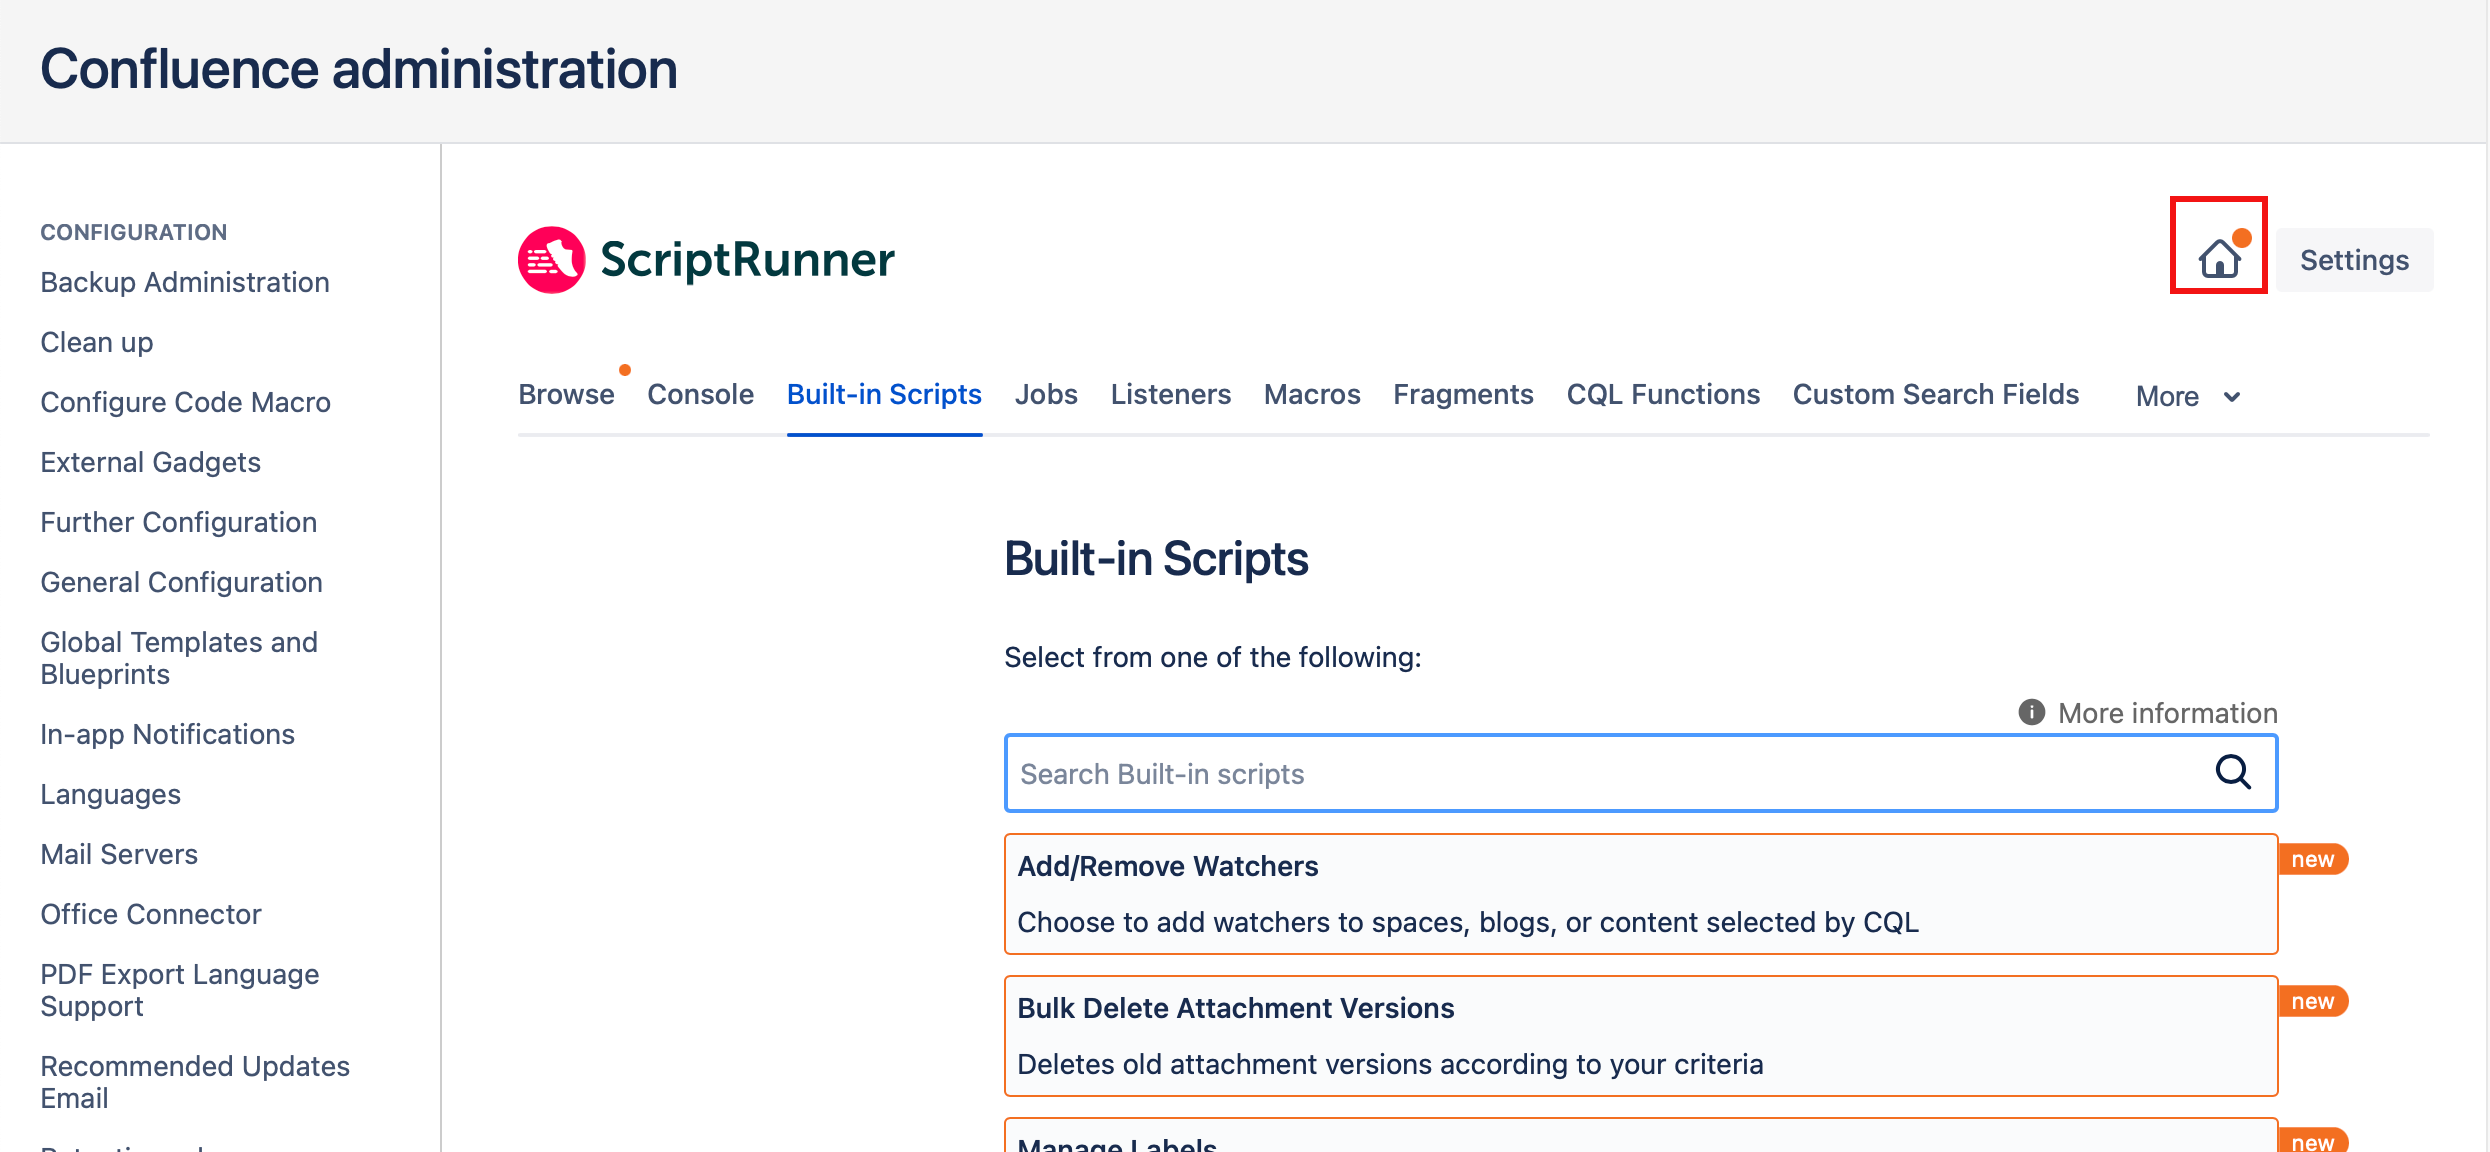The height and width of the screenshot is (1152, 2490).
Task: Open the Listeners tab
Action: pos(1170,394)
